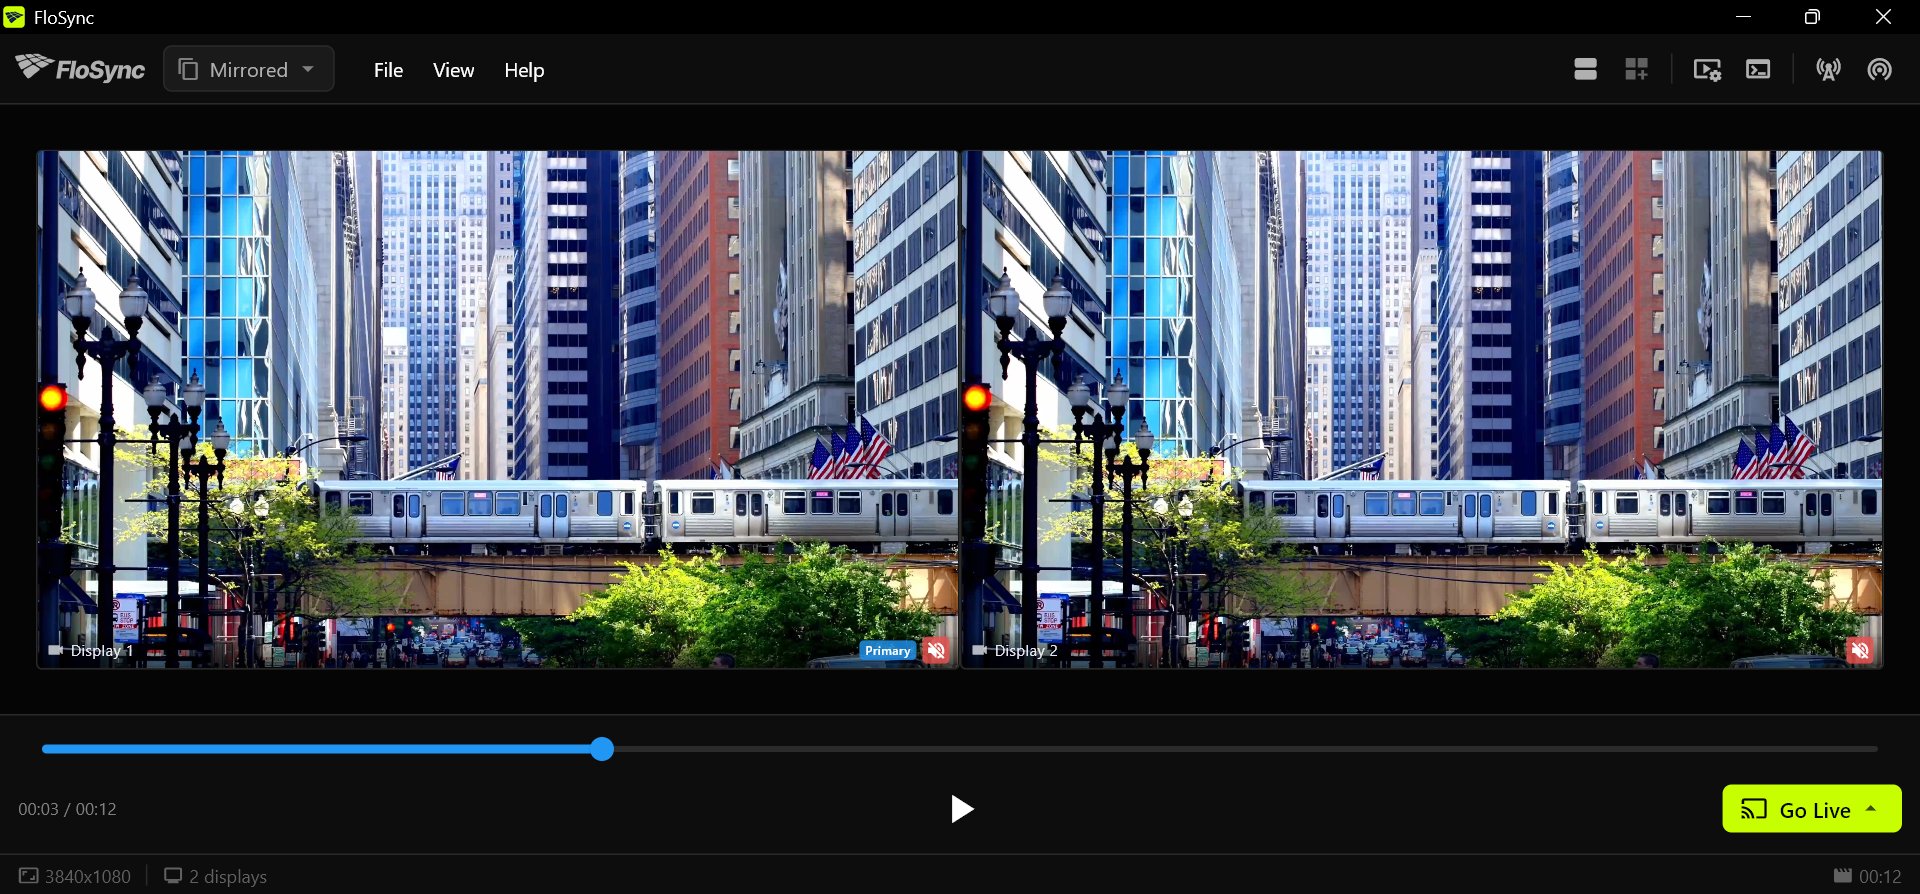Click the stacked rows layout icon
The image size is (1920, 894).
(x=1585, y=69)
